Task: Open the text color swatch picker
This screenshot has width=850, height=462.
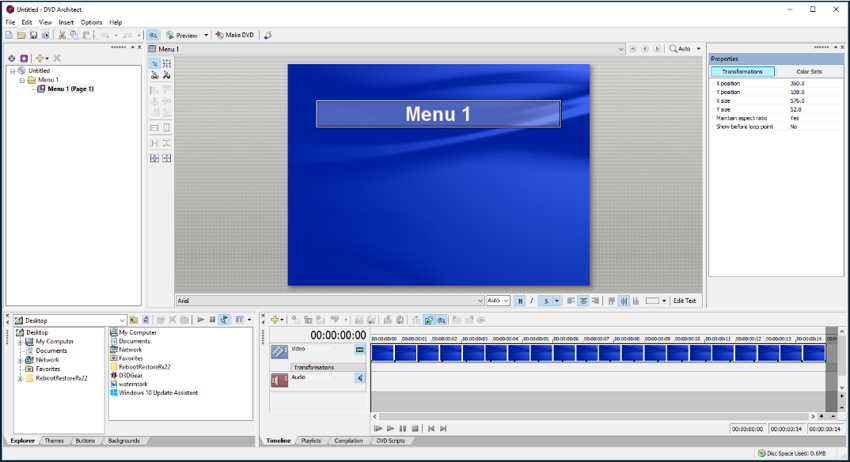Action: point(652,301)
